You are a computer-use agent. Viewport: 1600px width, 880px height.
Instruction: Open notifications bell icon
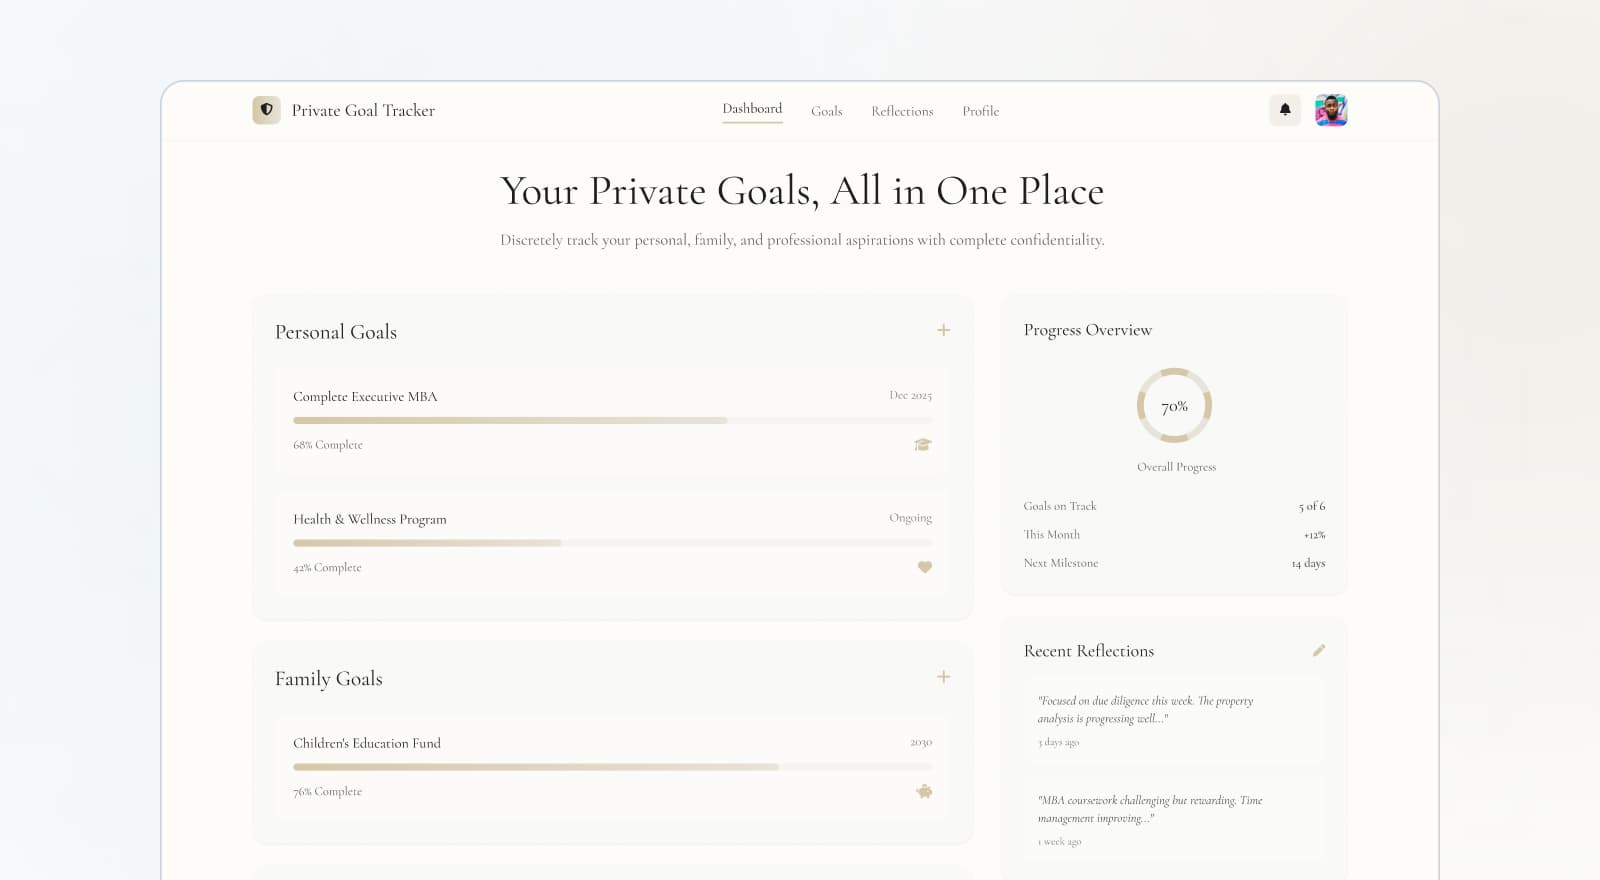coord(1285,110)
